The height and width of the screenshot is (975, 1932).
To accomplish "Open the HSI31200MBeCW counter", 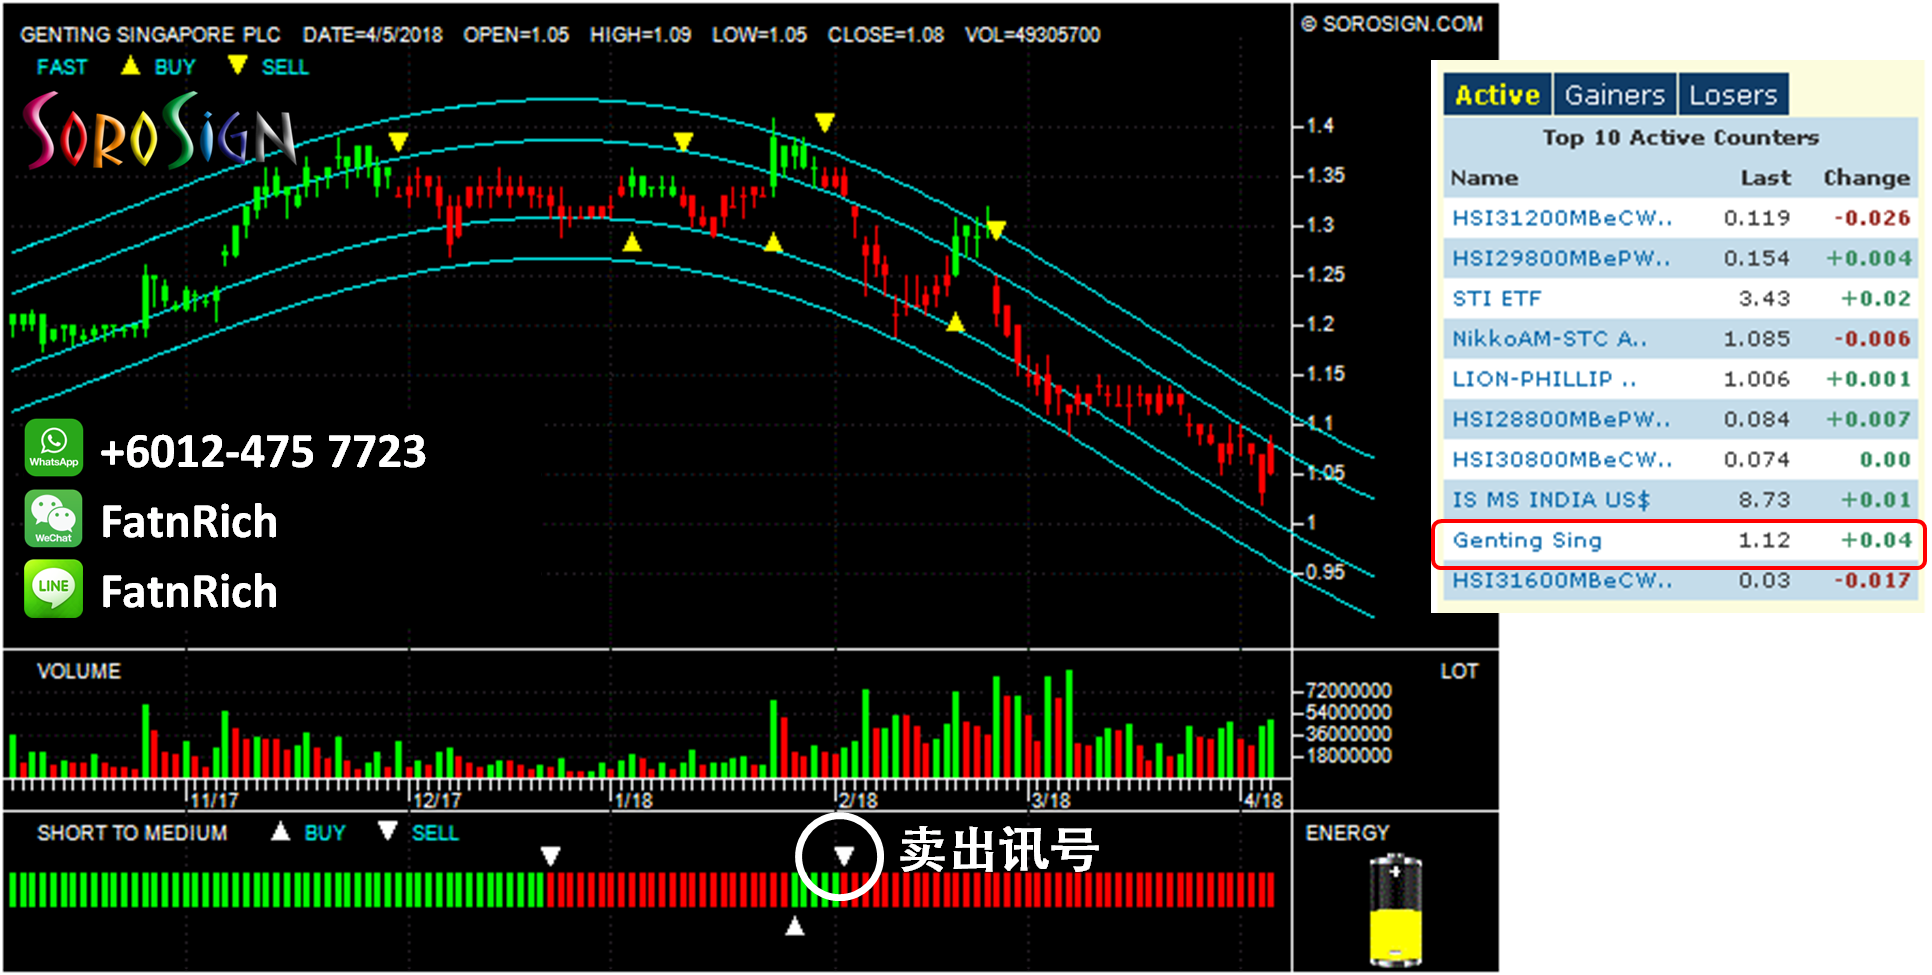I will pyautogui.click(x=1562, y=218).
